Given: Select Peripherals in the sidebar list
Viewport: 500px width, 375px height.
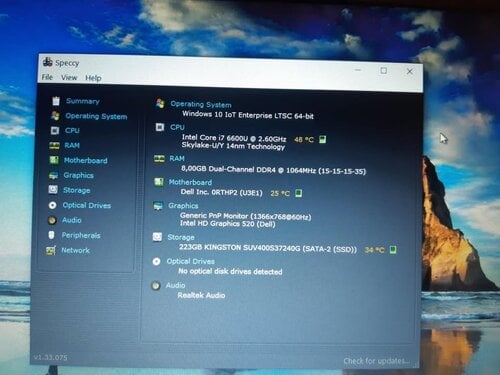Looking at the screenshot, I should click(81, 235).
